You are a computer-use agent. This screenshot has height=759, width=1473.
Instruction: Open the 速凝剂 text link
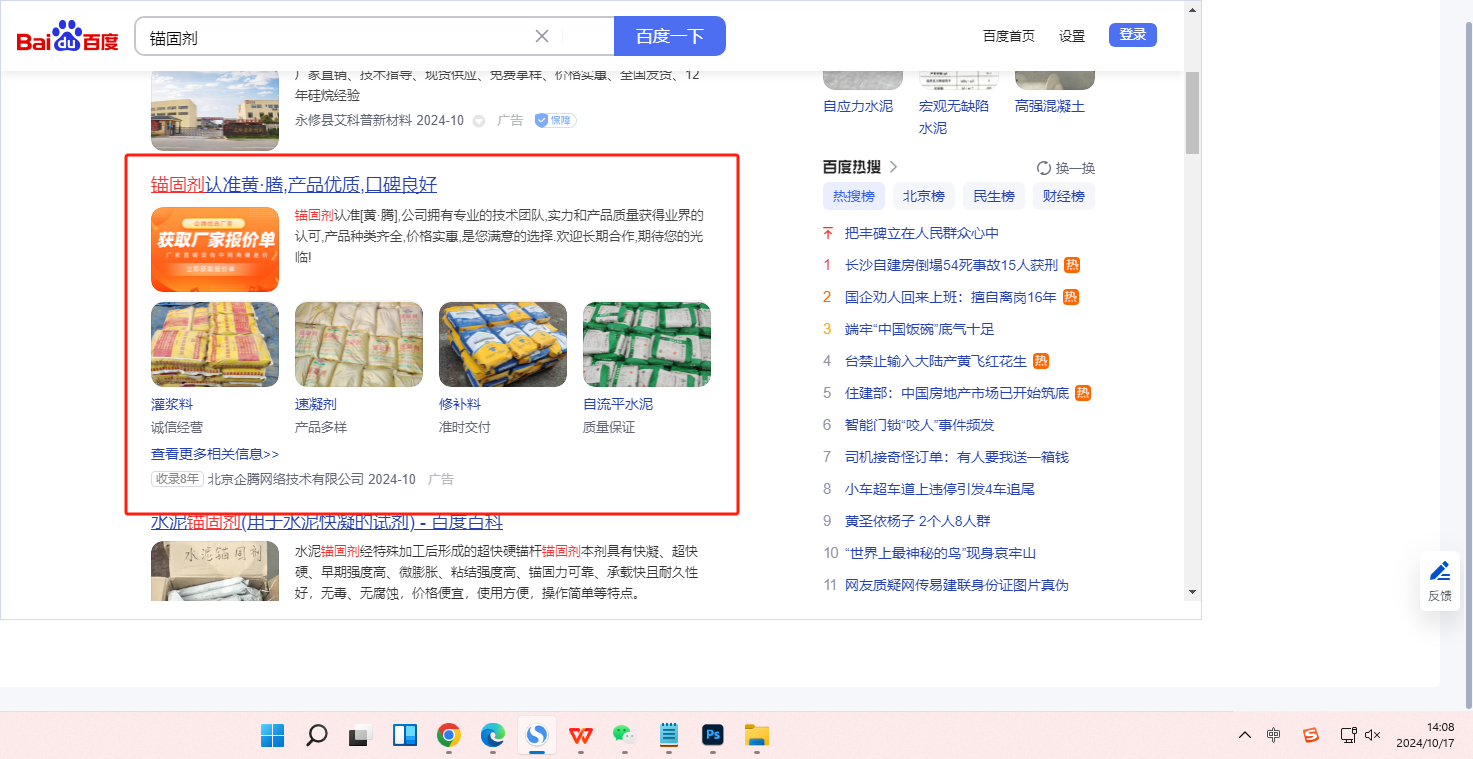coord(316,405)
